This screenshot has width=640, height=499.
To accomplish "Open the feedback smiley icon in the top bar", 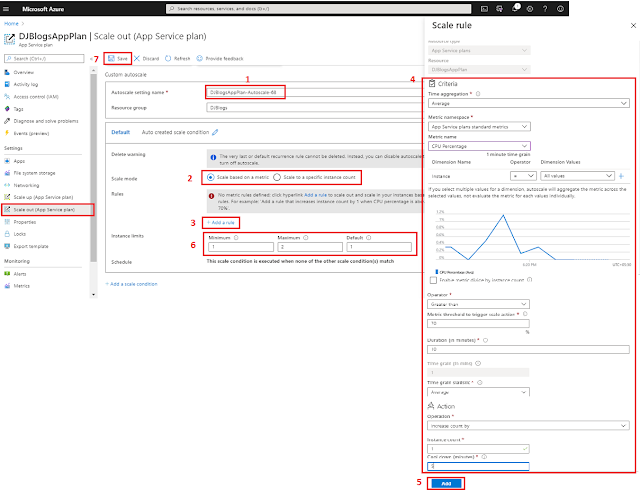I will (x=560, y=9).
